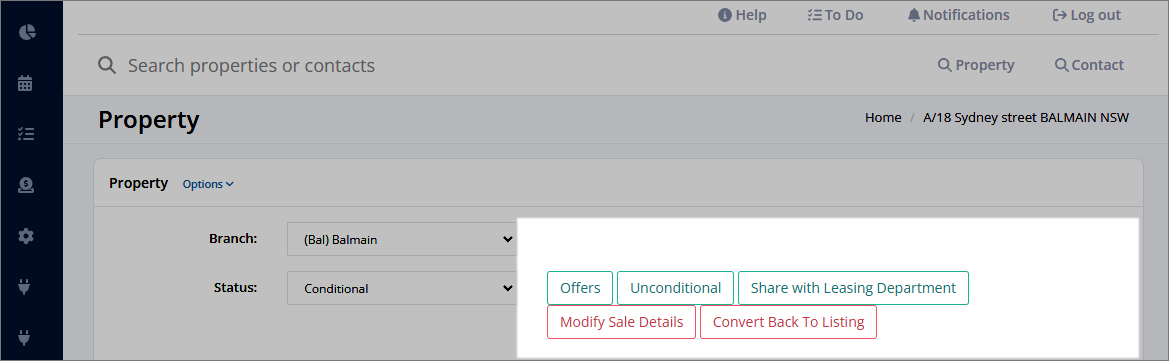Click Share with Leasing Department button

coord(853,288)
